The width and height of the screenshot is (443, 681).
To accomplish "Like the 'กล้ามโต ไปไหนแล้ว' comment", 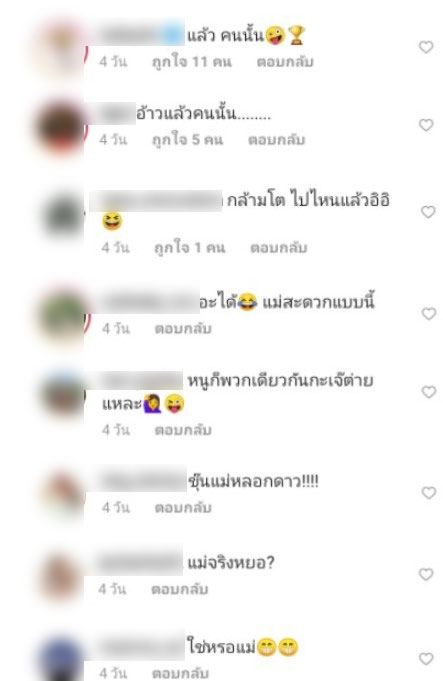I will (428, 212).
